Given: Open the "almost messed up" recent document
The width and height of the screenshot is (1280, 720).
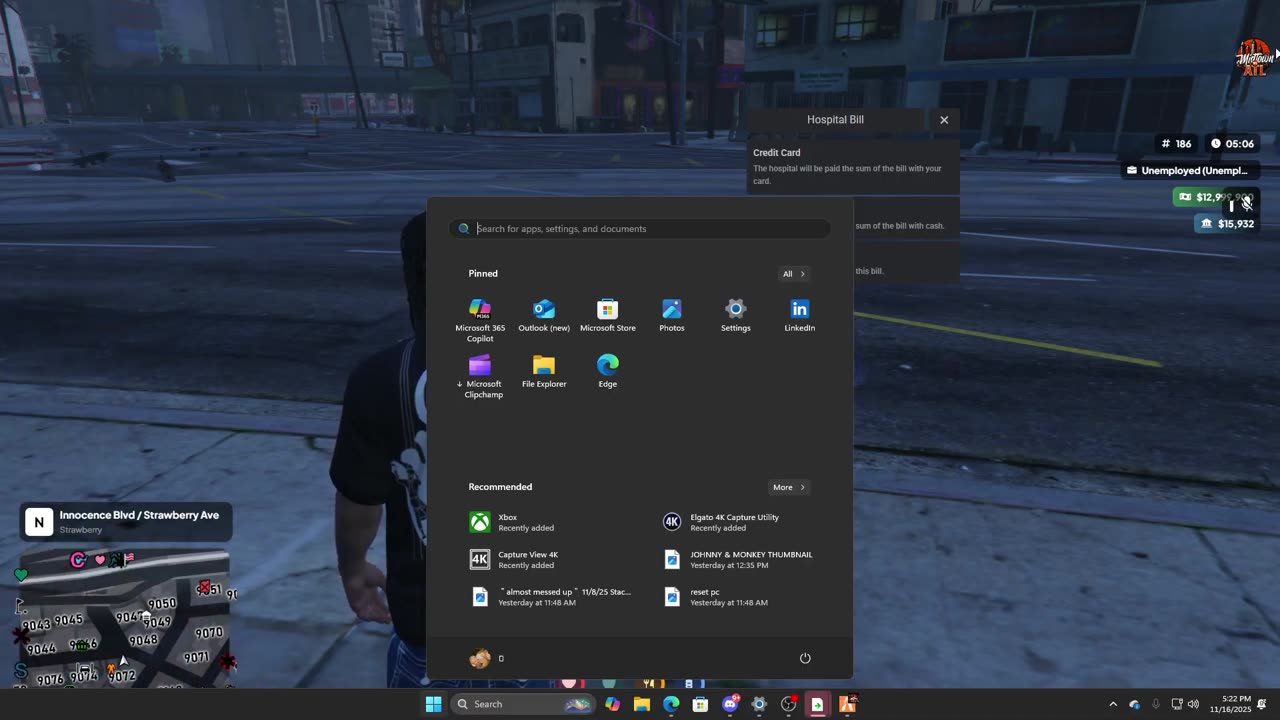Looking at the screenshot, I should pyautogui.click(x=552, y=597).
